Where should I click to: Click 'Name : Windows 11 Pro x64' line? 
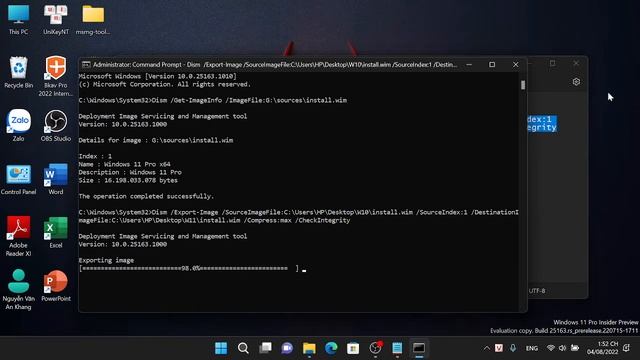click(x=124, y=164)
